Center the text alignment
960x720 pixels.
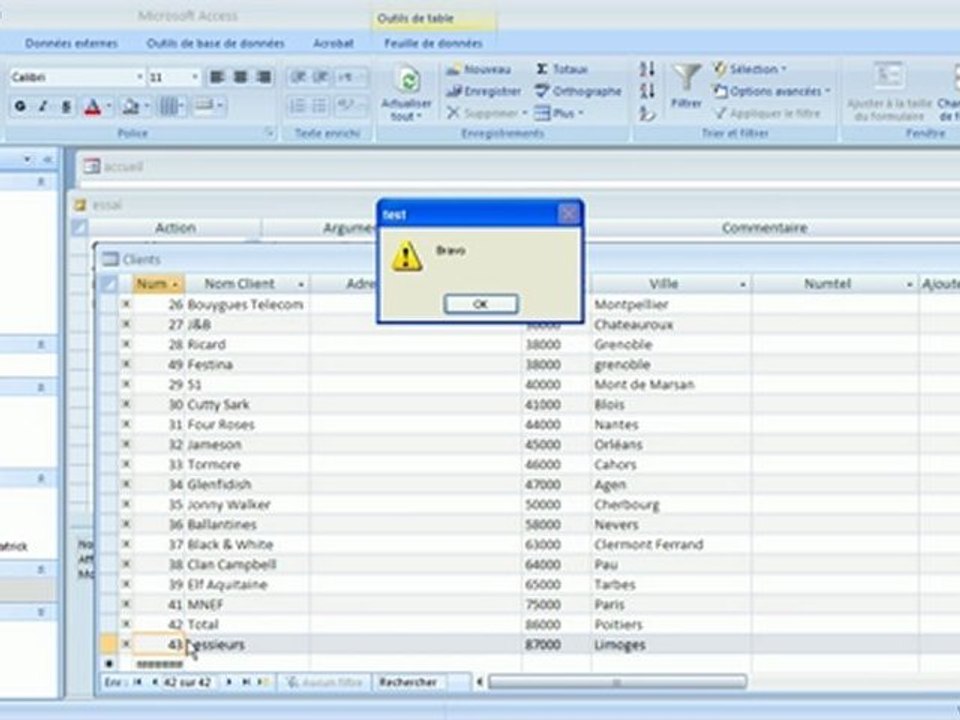tap(241, 77)
